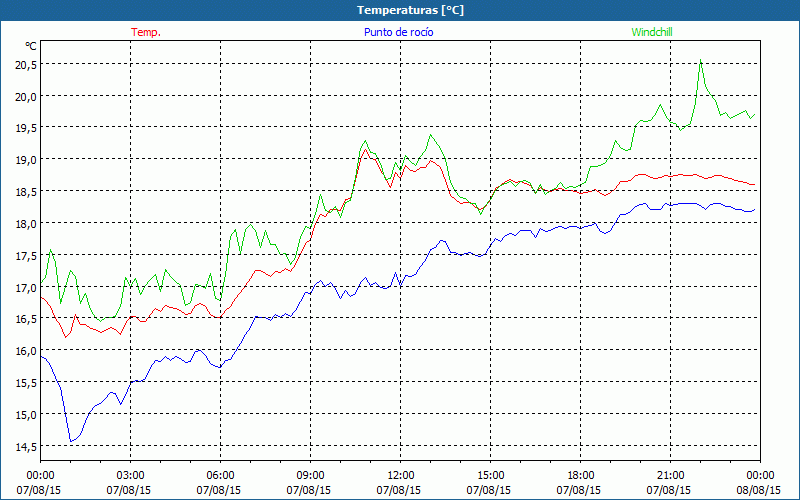Click the 15,0 y-axis value
Image resolution: width=800 pixels, height=500 pixels.
point(26,414)
